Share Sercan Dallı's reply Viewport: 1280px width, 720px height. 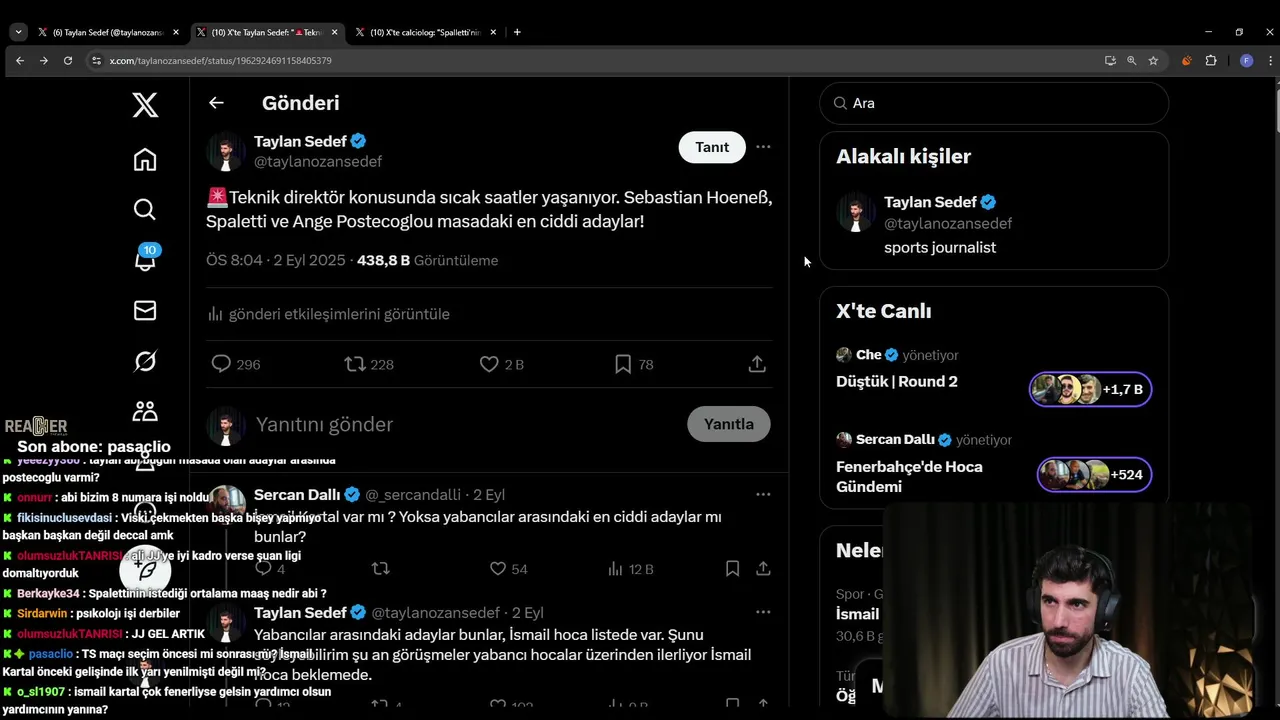click(763, 569)
